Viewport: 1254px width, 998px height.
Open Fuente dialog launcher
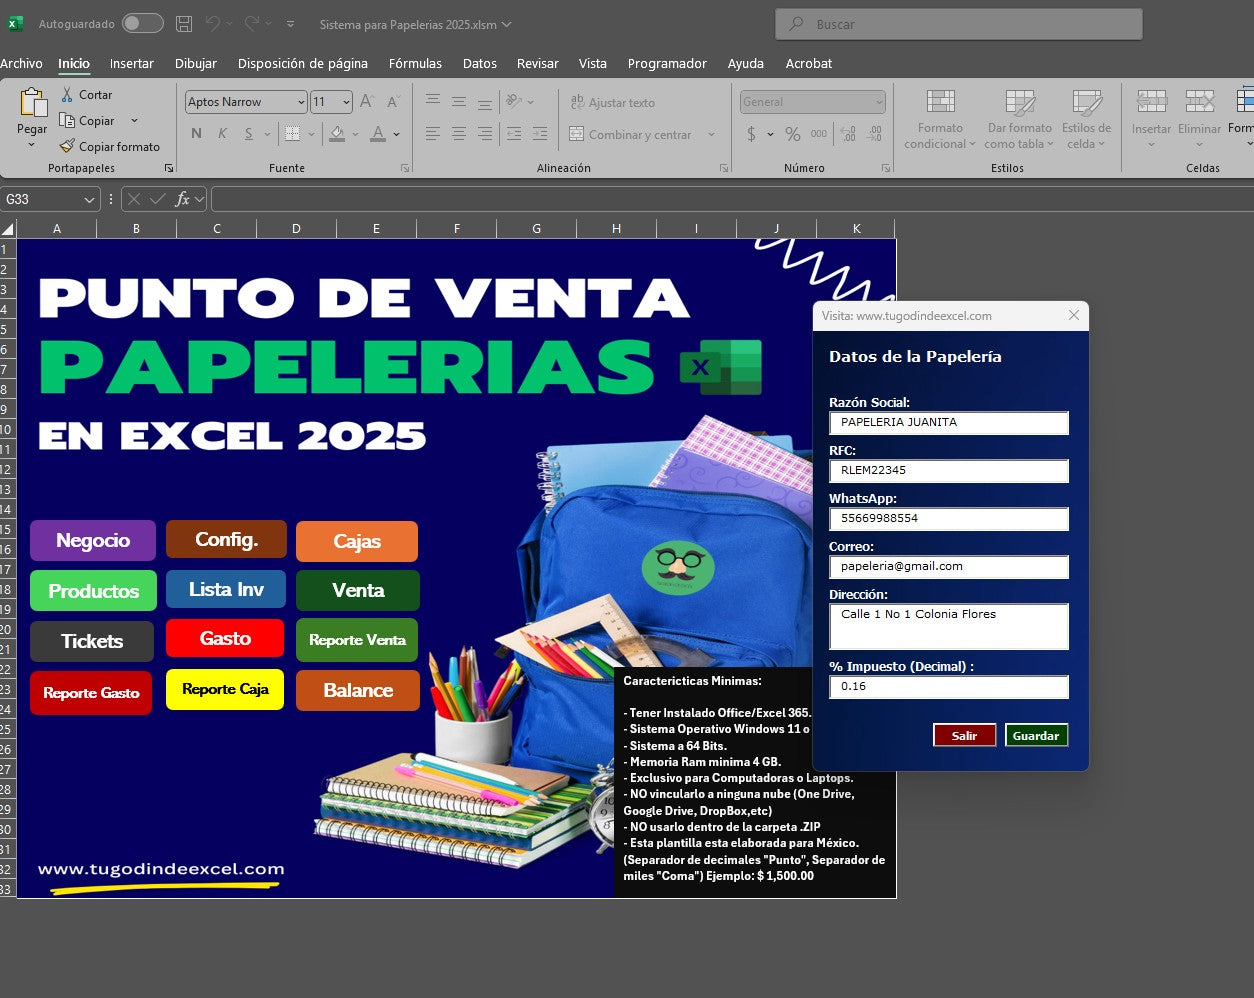coord(405,168)
